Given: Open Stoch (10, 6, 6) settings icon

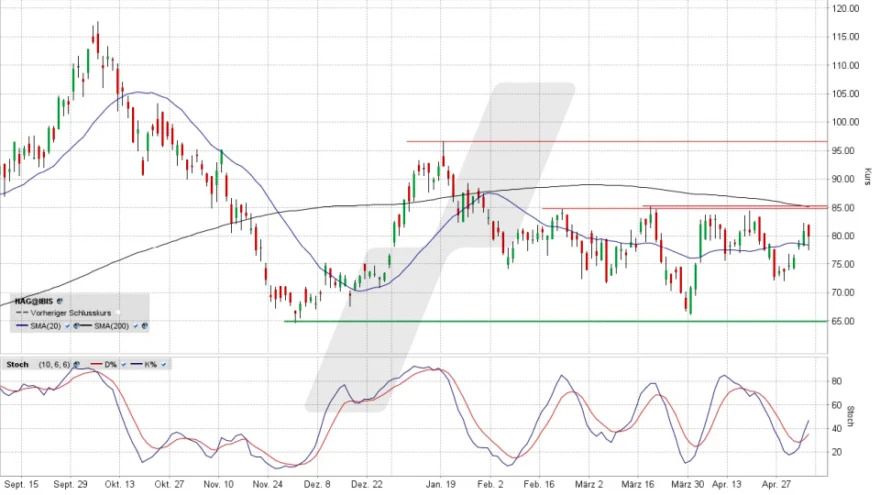Looking at the screenshot, I should pyautogui.click(x=76, y=364).
